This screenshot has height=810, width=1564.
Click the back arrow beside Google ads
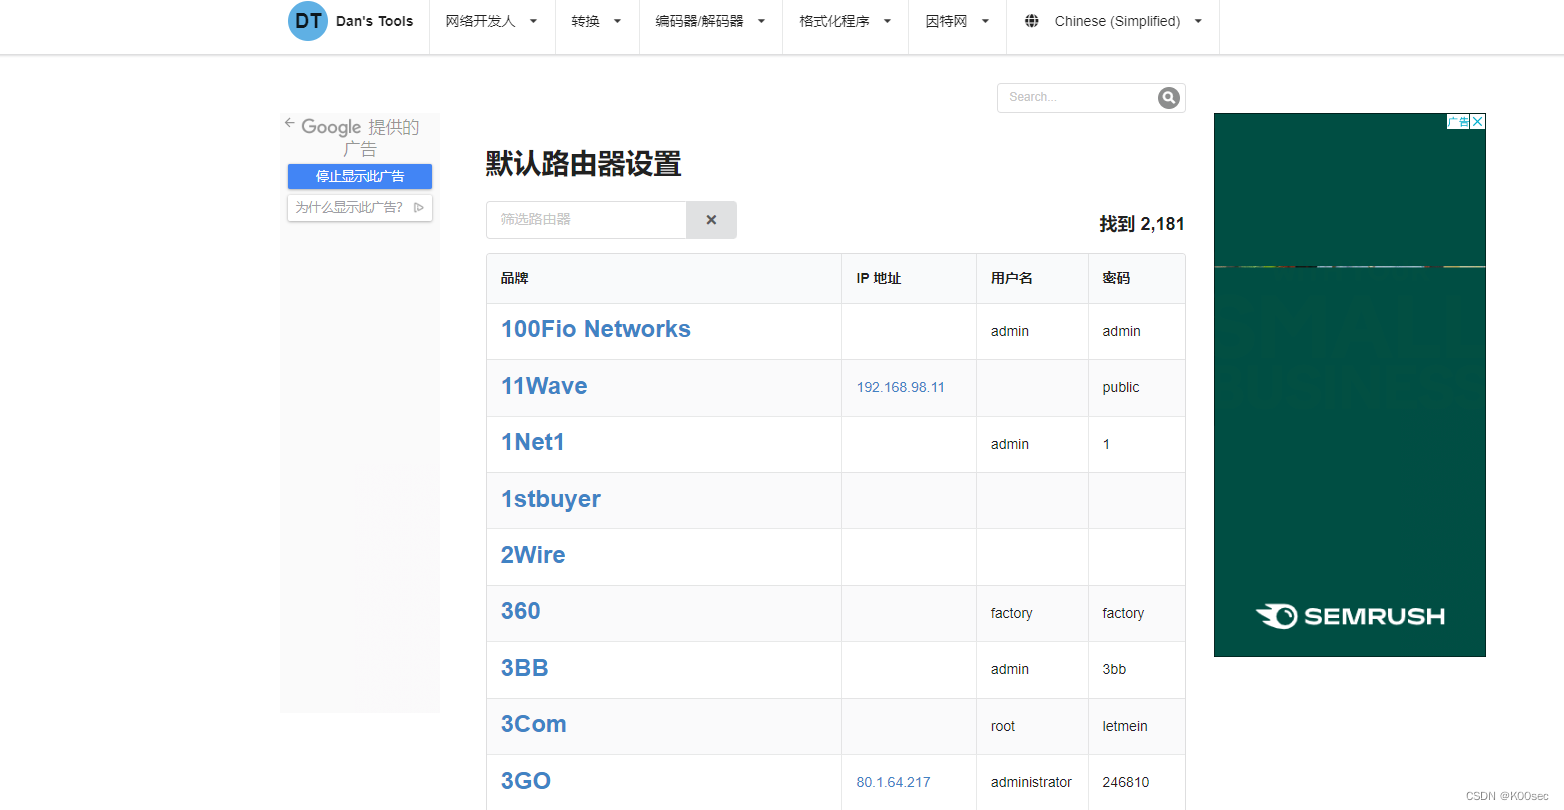click(290, 123)
